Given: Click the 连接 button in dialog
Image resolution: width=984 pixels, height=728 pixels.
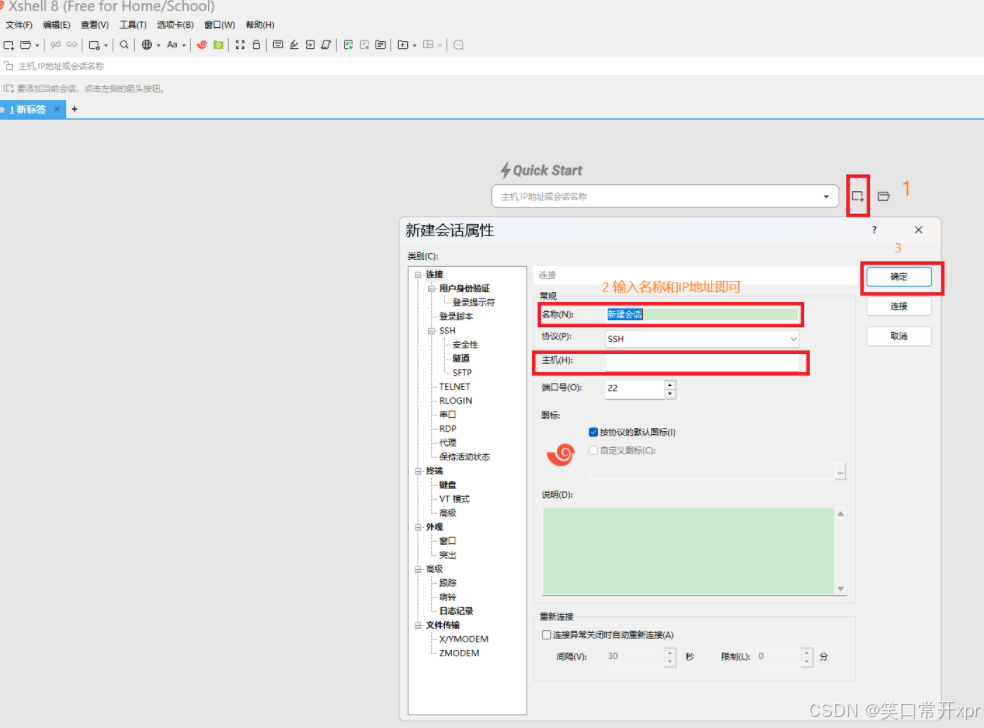Looking at the screenshot, I should pyautogui.click(x=897, y=306).
